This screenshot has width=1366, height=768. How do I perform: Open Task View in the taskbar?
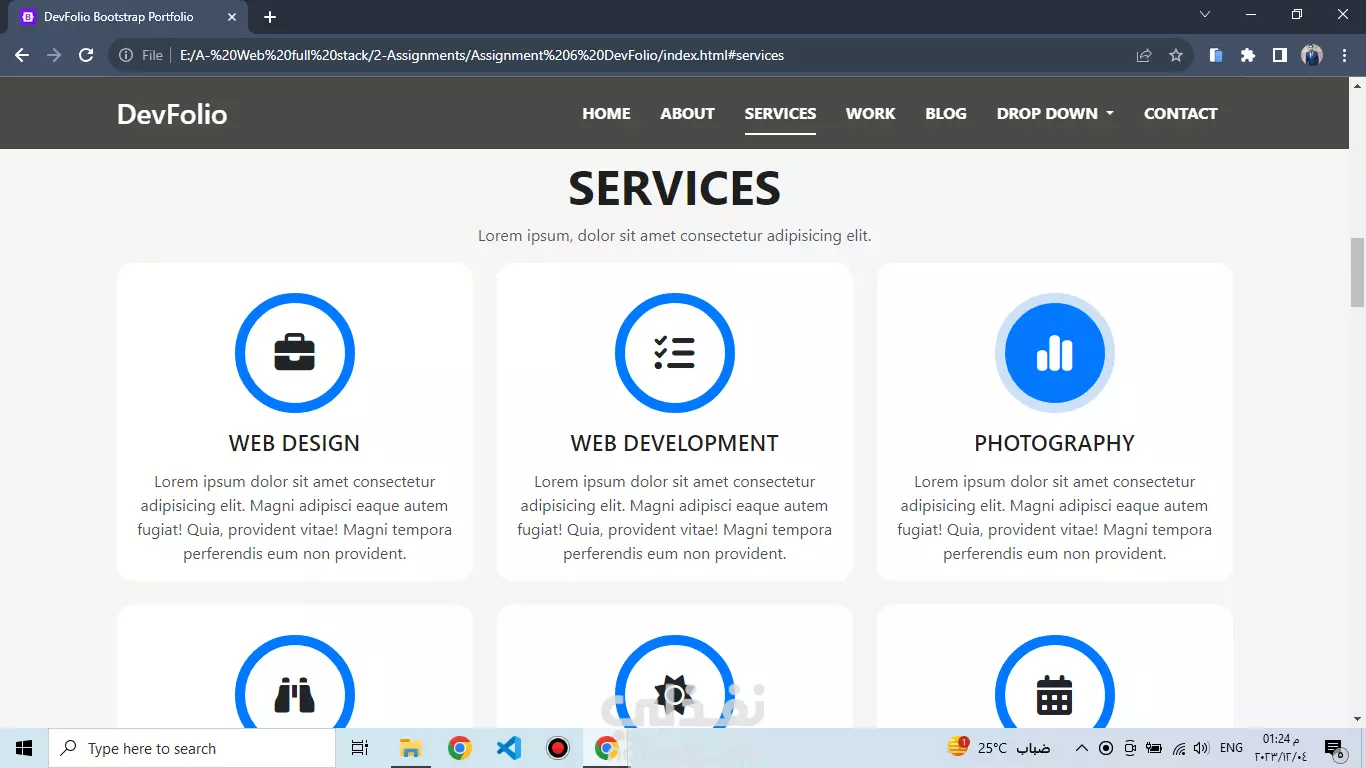pyautogui.click(x=360, y=748)
